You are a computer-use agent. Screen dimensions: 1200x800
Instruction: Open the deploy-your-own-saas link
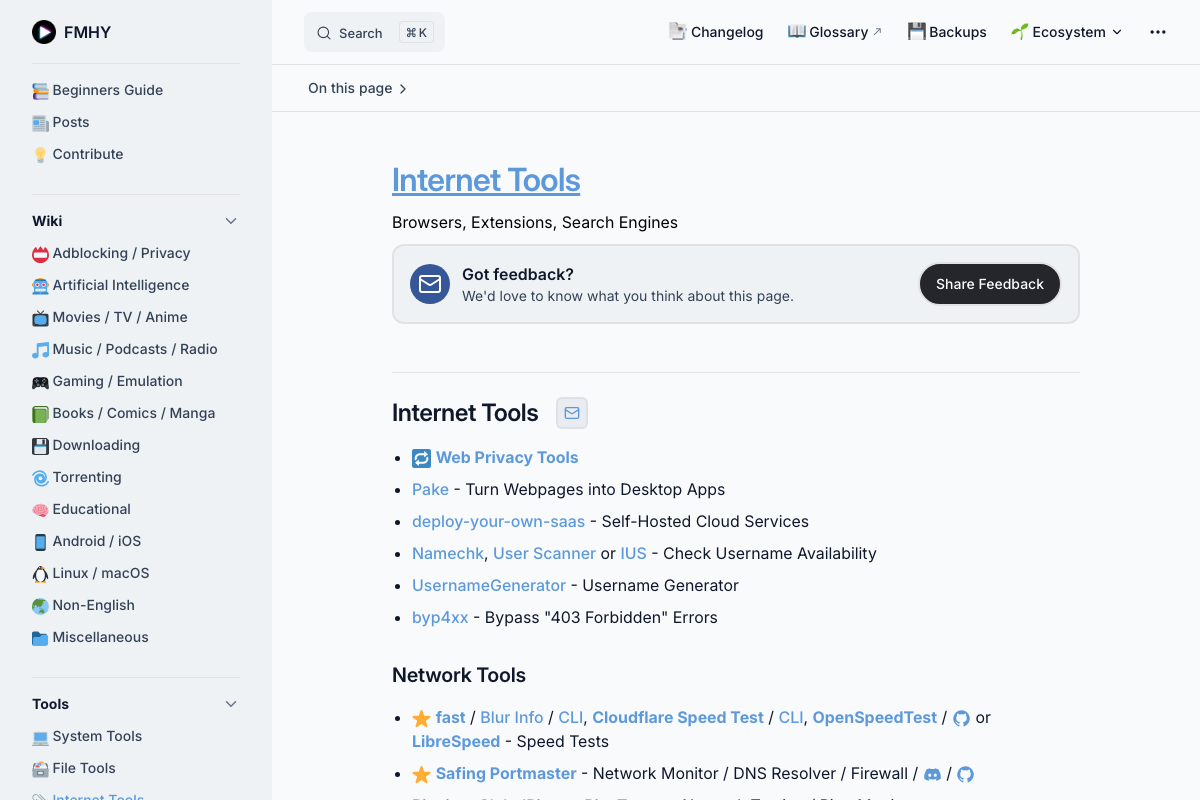498,521
